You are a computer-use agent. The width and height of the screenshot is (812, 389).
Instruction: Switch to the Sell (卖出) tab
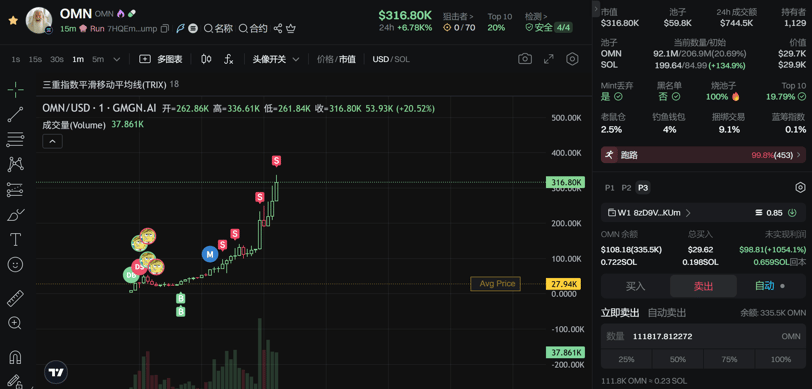point(703,286)
